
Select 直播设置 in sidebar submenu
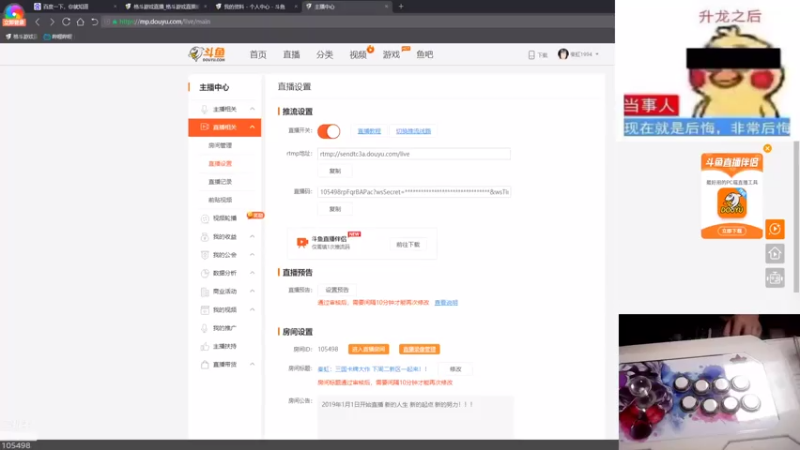tap(220, 164)
